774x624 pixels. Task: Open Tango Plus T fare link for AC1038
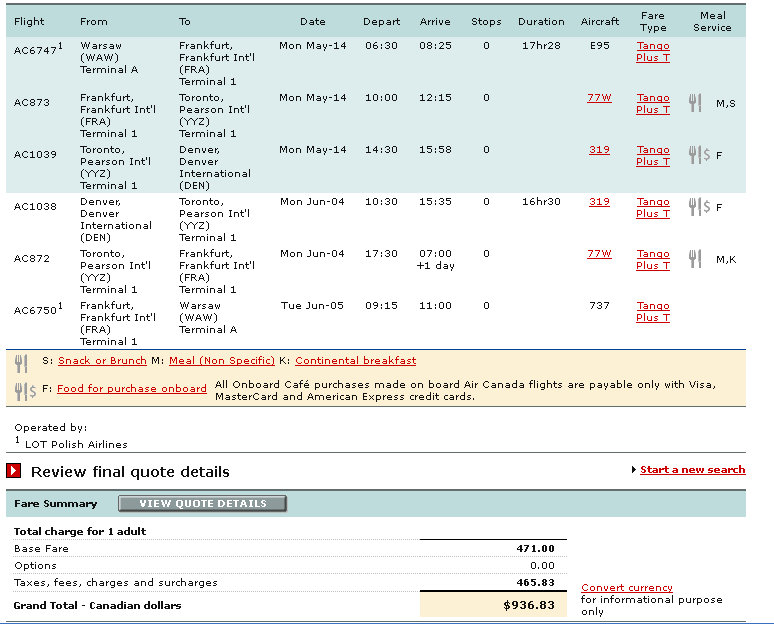(x=653, y=207)
